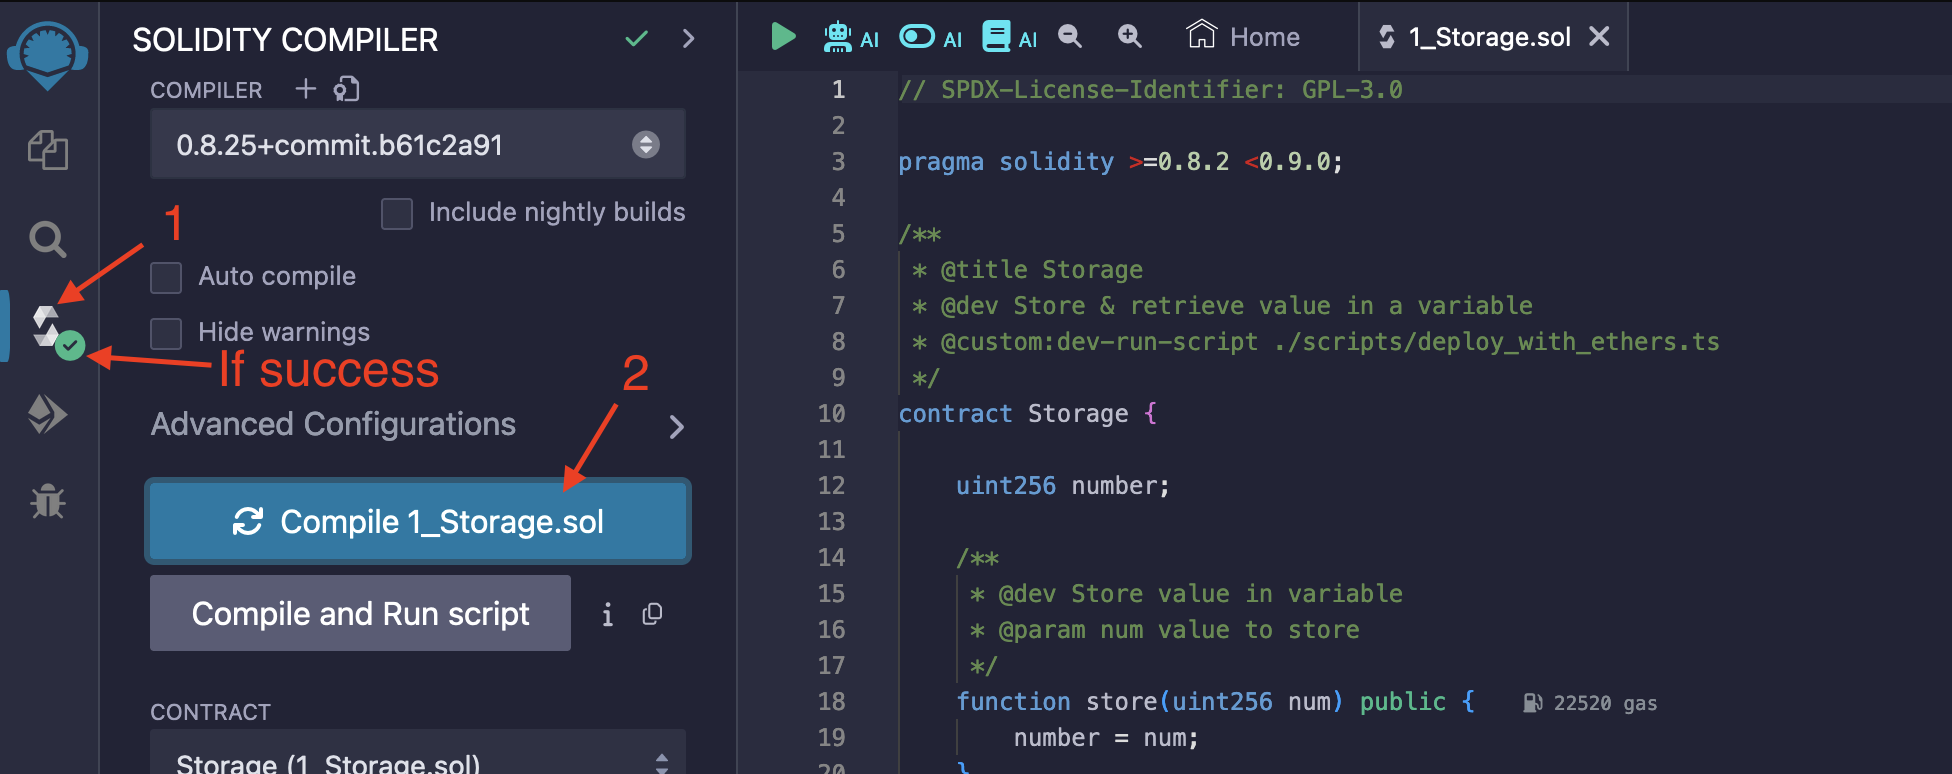Click the Compile 1_Storage.sol button

(418, 522)
